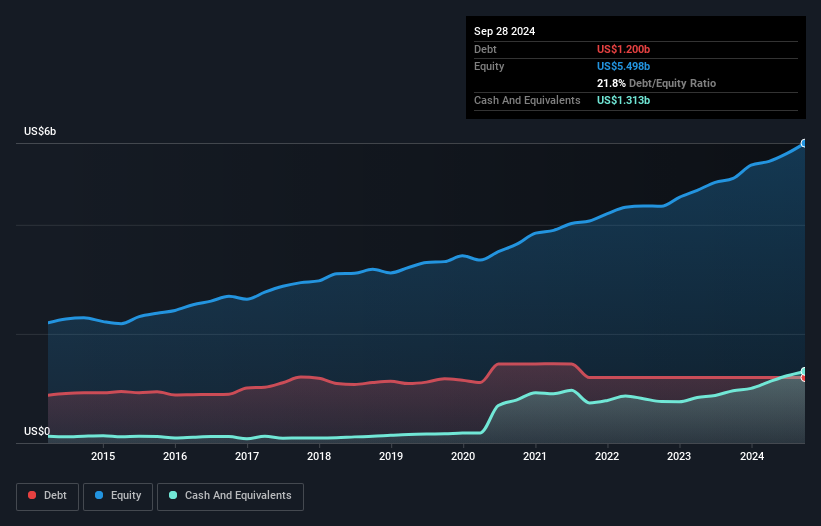Click the 2022 x-axis label
Image resolution: width=821 pixels, height=526 pixels.
[x=607, y=457]
